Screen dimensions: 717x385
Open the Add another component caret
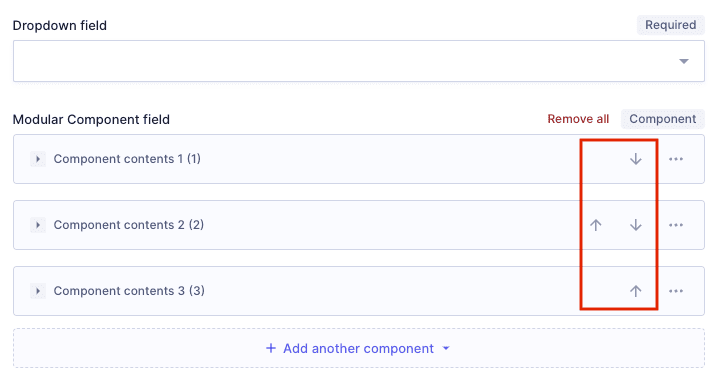tap(446, 348)
